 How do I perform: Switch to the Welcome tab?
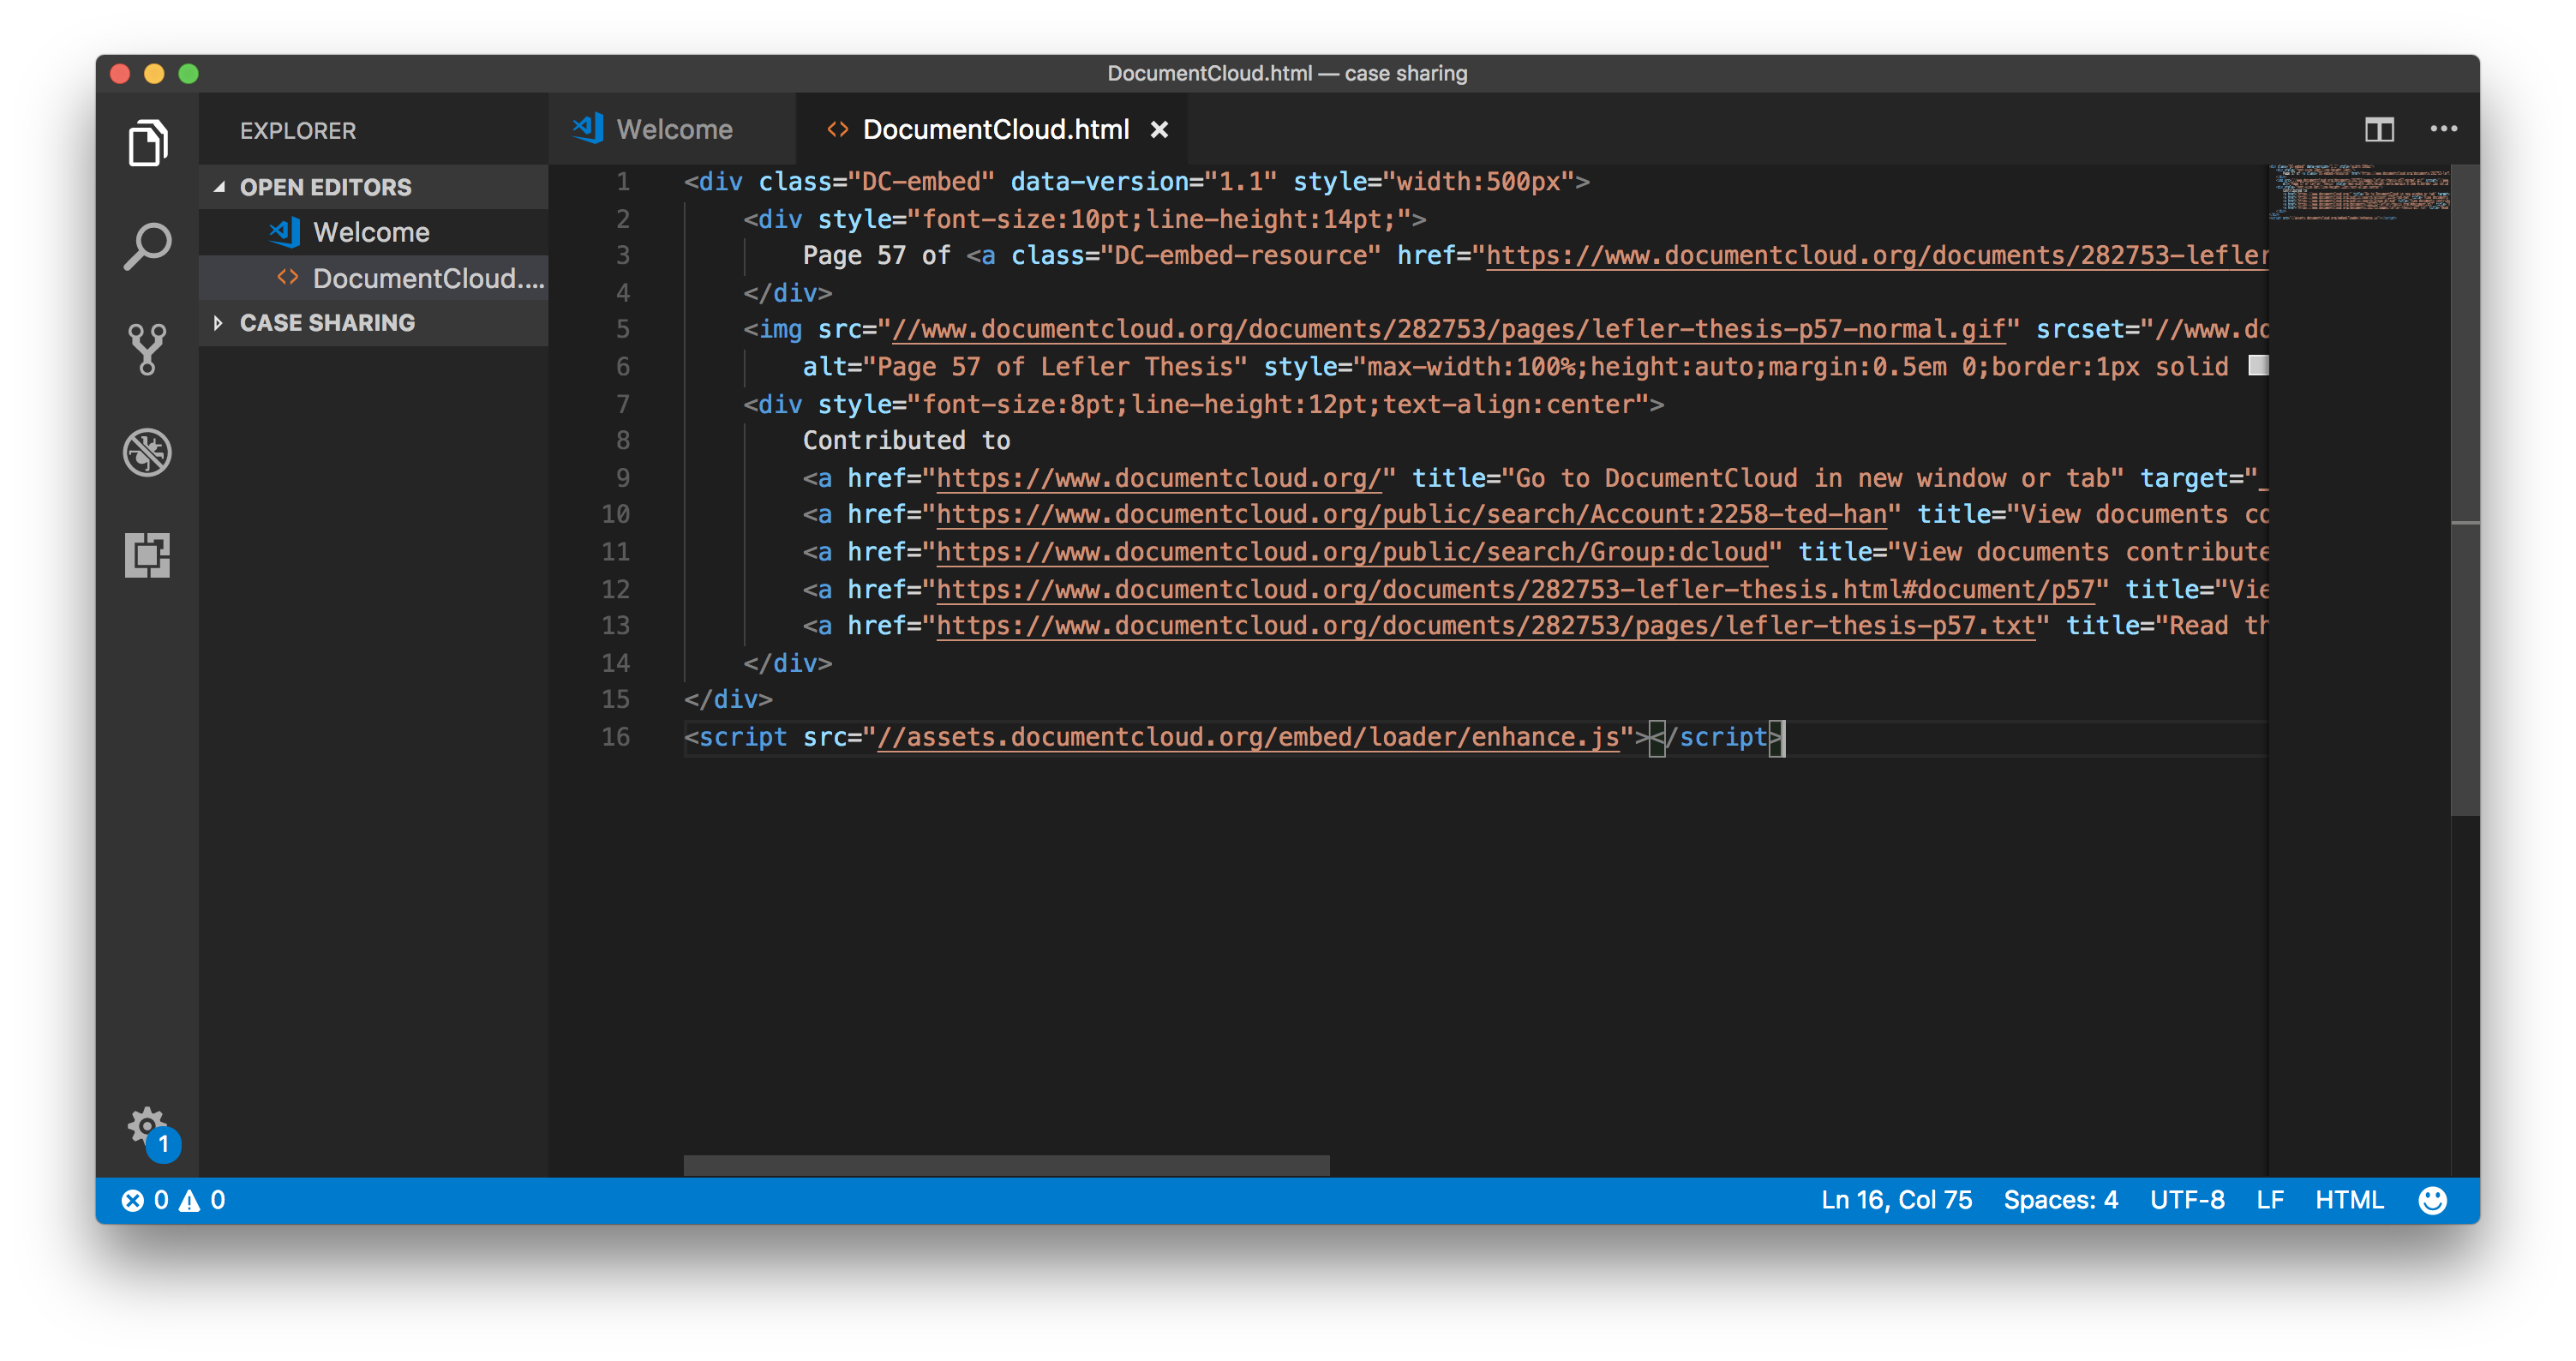point(673,129)
